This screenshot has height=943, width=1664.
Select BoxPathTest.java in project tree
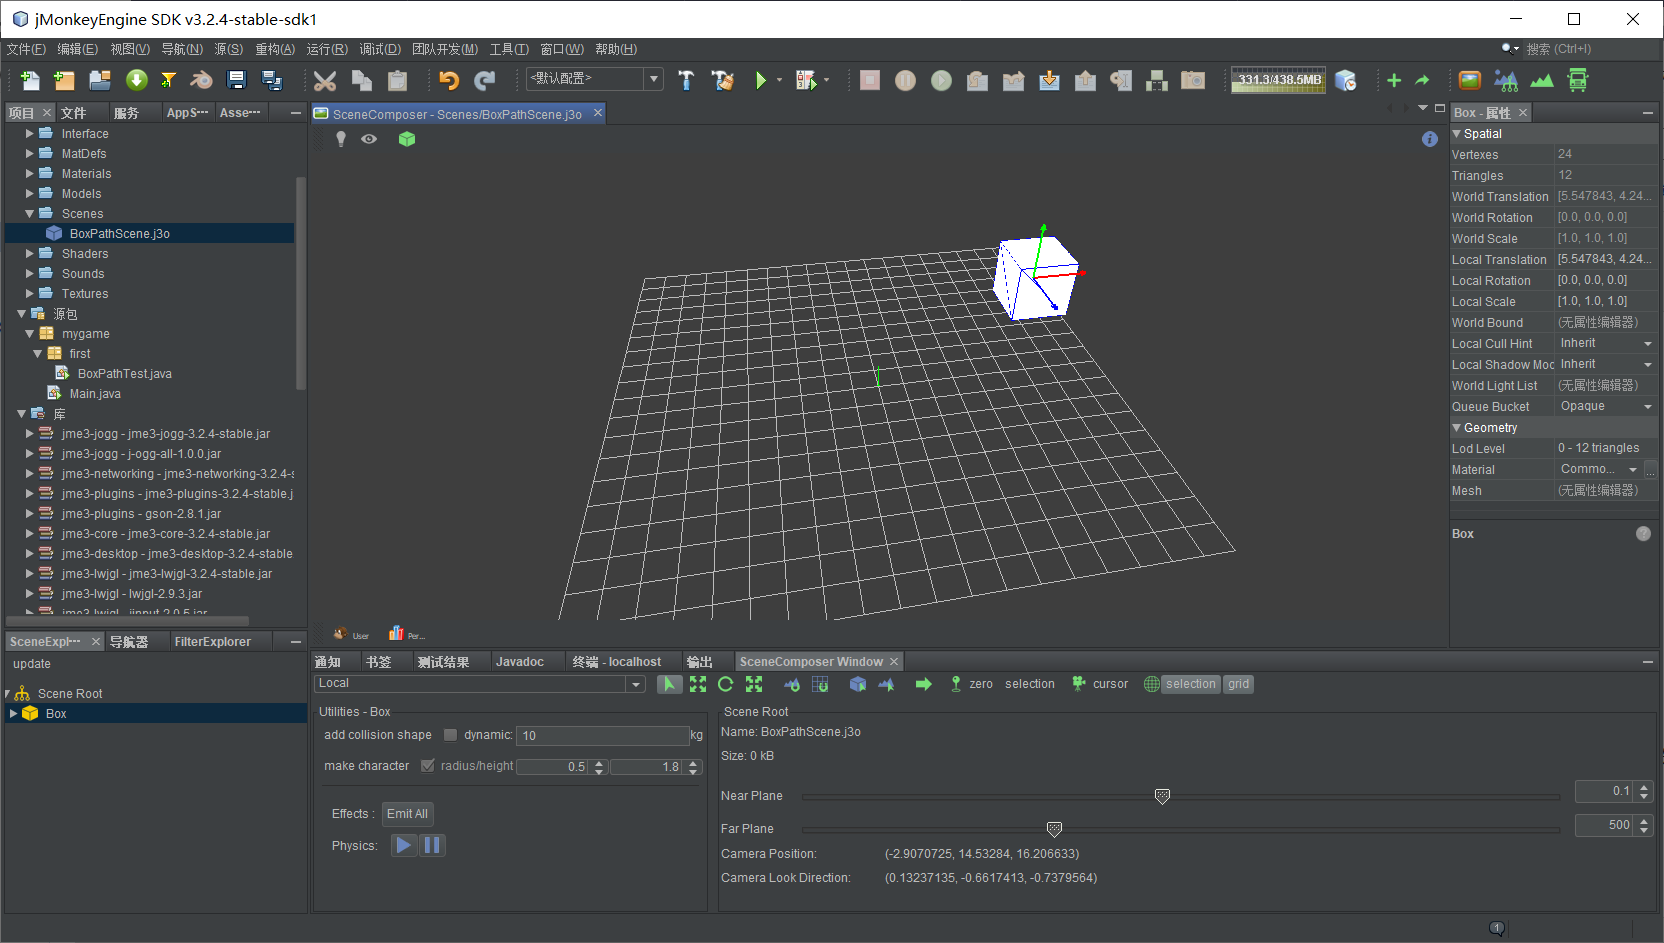124,374
